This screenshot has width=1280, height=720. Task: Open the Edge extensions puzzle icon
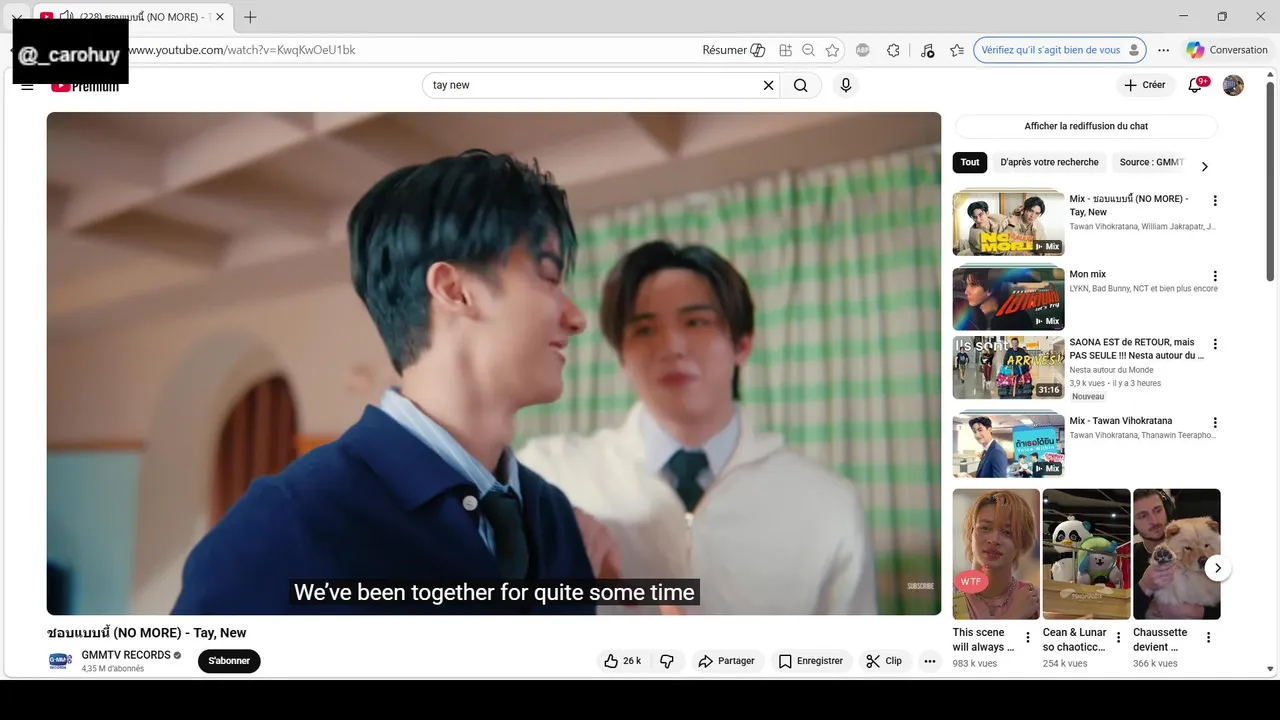tap(894, 50)
